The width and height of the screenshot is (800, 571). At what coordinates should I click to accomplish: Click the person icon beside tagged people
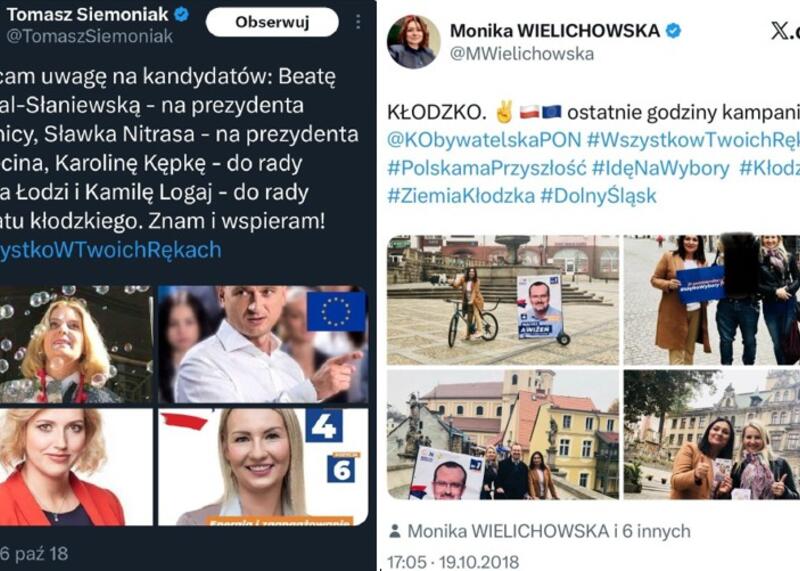point(395,531)
